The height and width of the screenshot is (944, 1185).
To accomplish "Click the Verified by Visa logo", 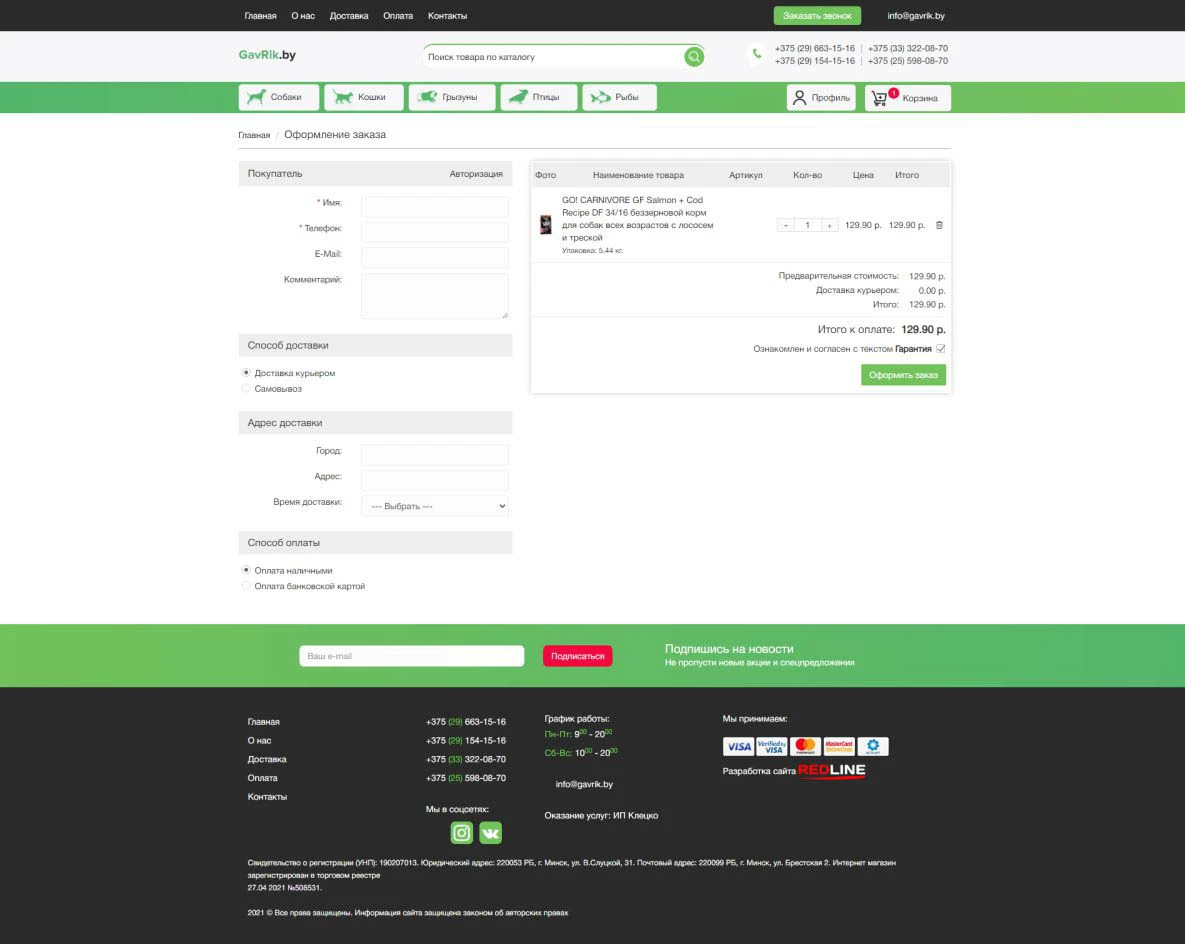I will (x=772, y=747).
